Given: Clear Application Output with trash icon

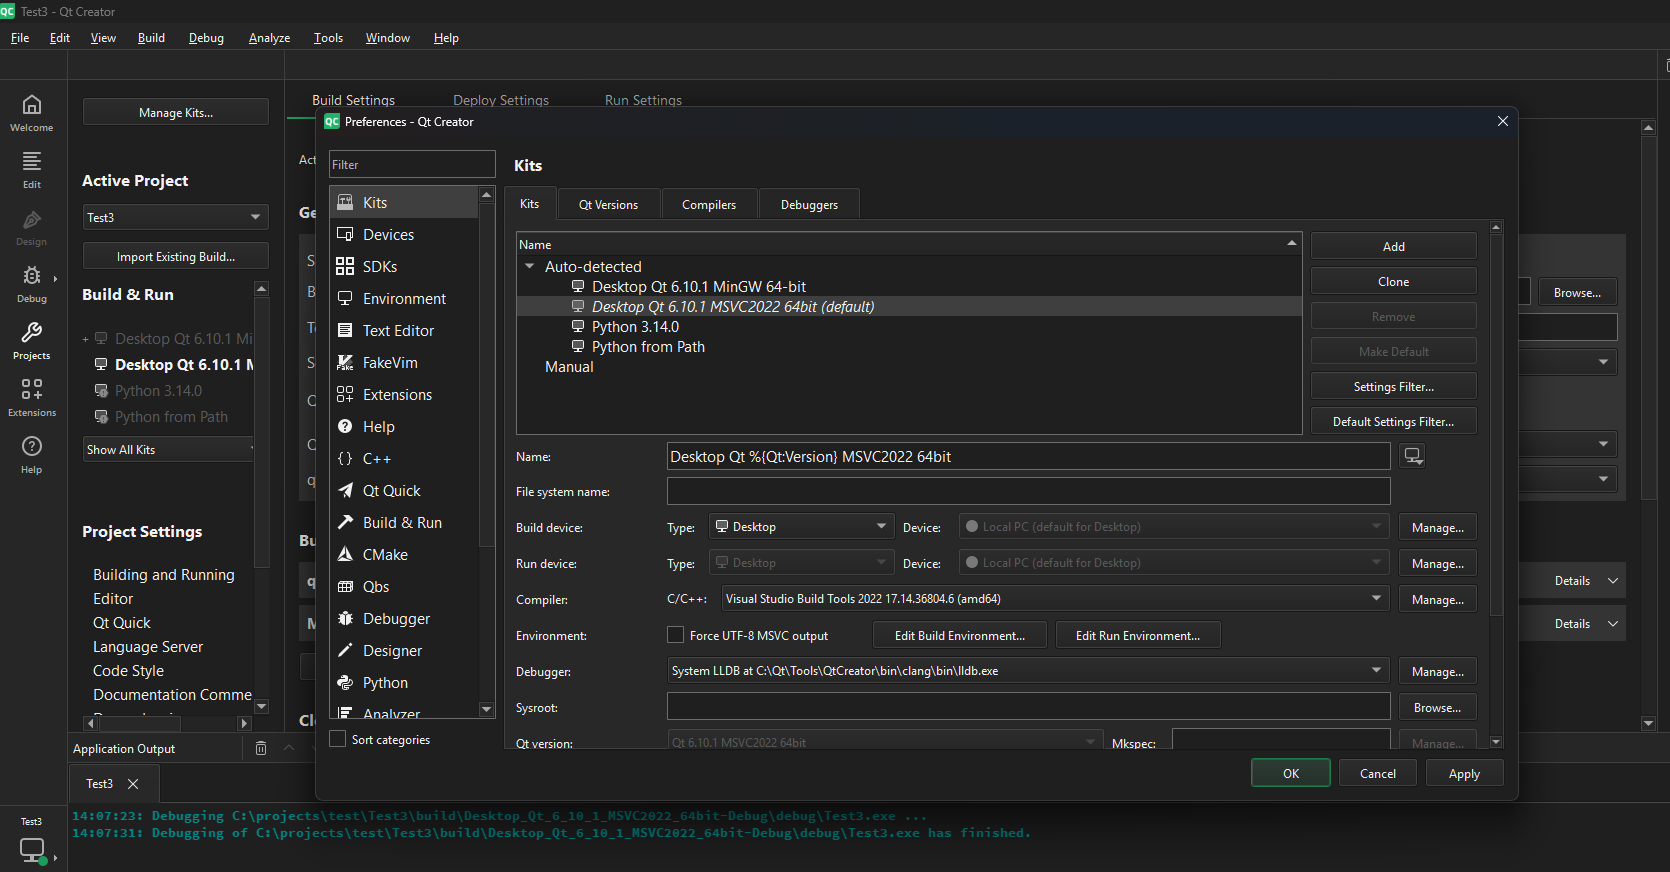Looking at the screenshot, I should (261, 748).
